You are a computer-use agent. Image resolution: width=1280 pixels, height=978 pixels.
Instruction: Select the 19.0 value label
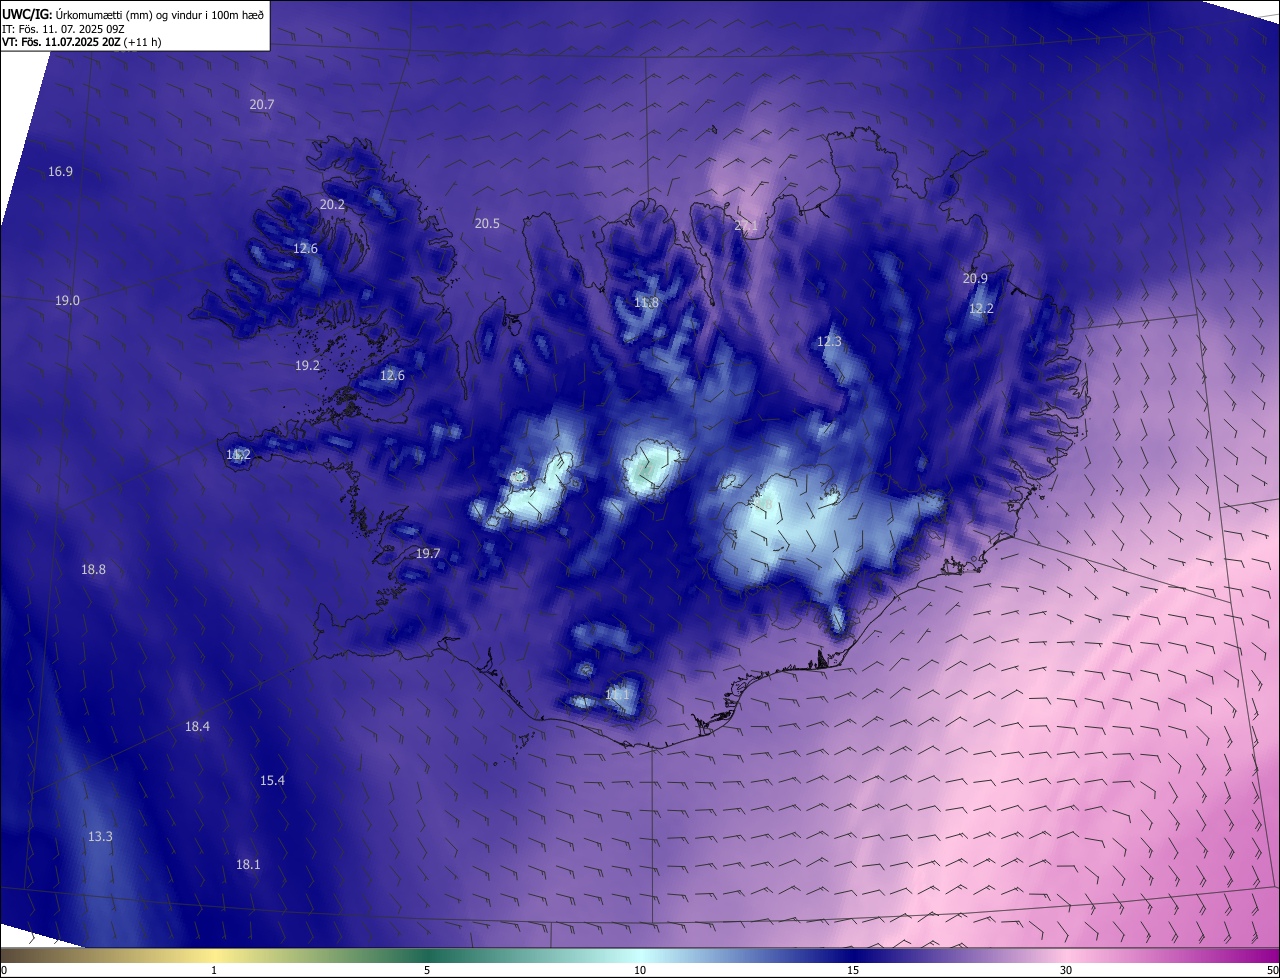[x=67, y=300]
